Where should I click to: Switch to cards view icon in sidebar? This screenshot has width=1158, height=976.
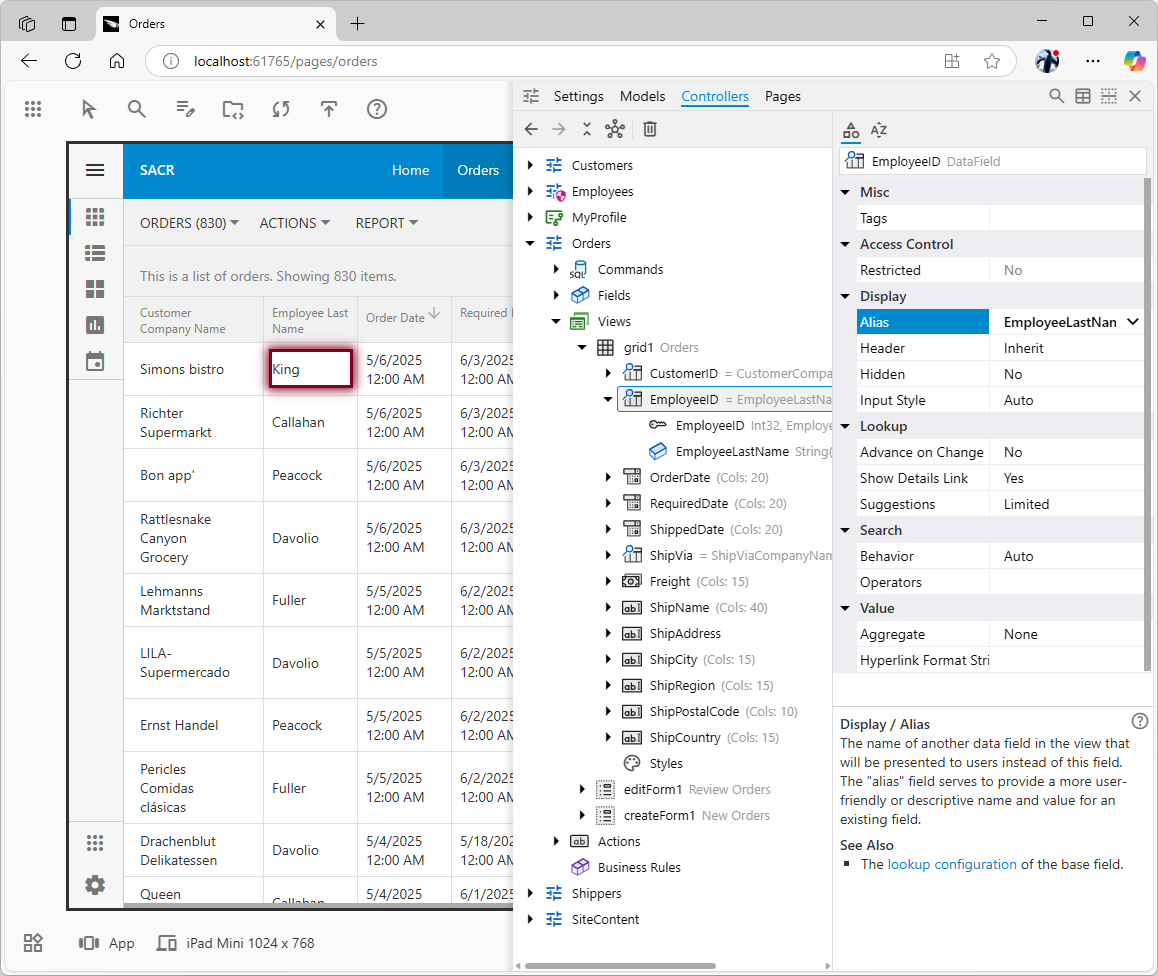coord(95,289)
